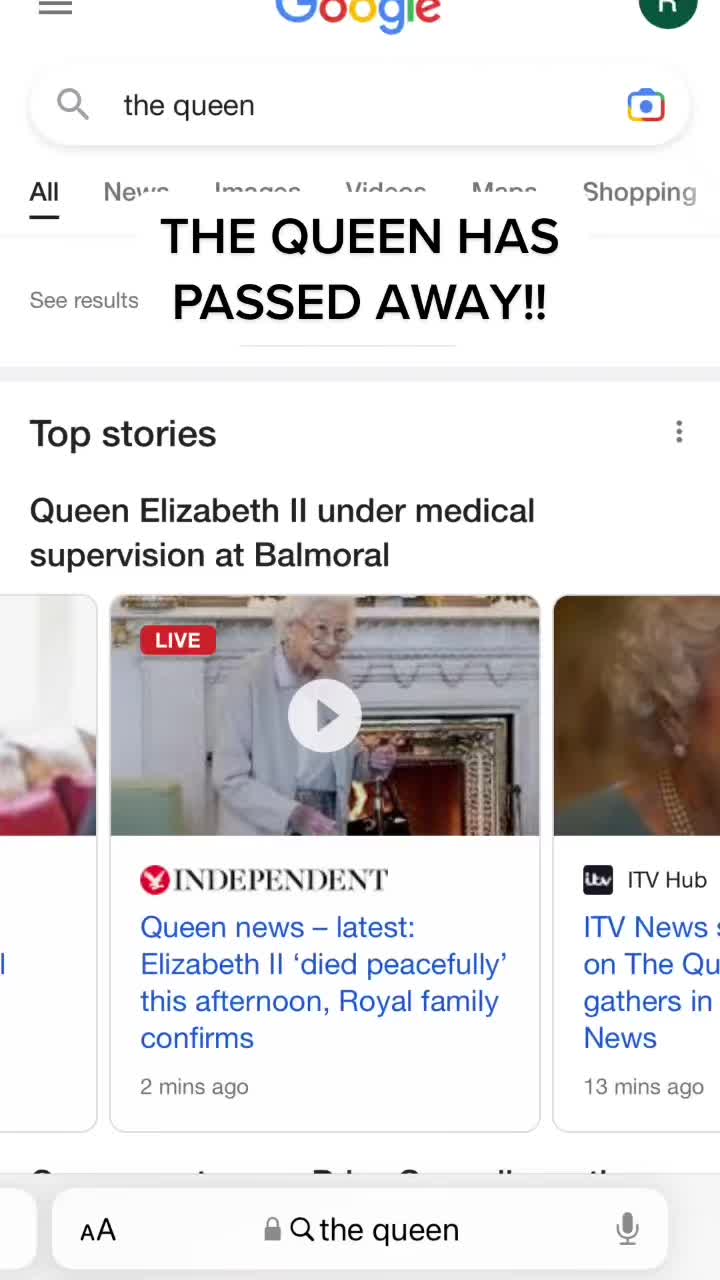Open the AA reader text-size menu
Image resolution: width=720 pixels, height=1280 pixels.
pos(98,1230)
